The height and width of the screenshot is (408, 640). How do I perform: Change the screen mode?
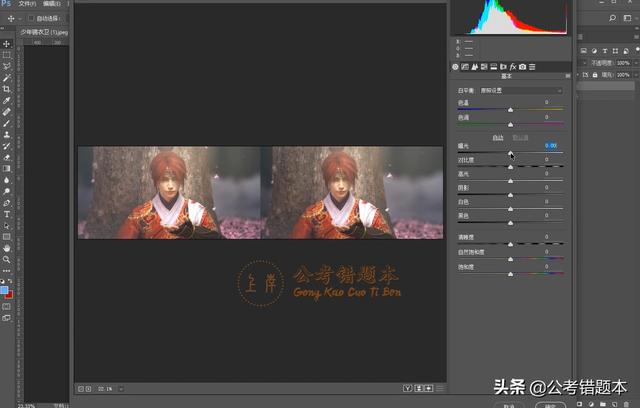(x=7, y=318)
